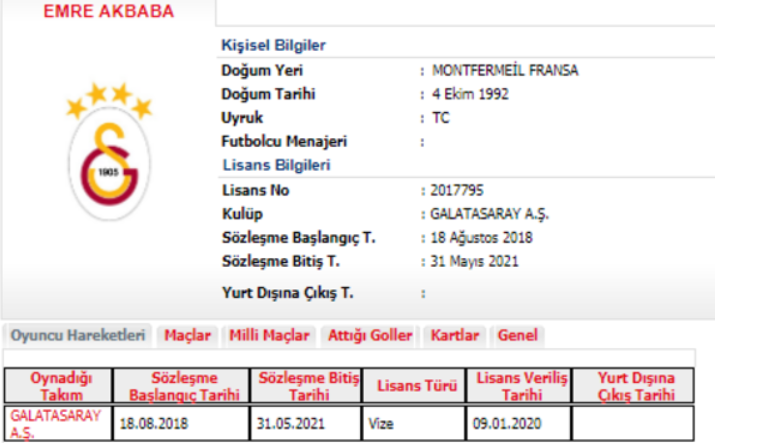This screenshot has height=446, width=771.
Task: Show the Attığı Goller tab
Action: (x=370, y=335)
